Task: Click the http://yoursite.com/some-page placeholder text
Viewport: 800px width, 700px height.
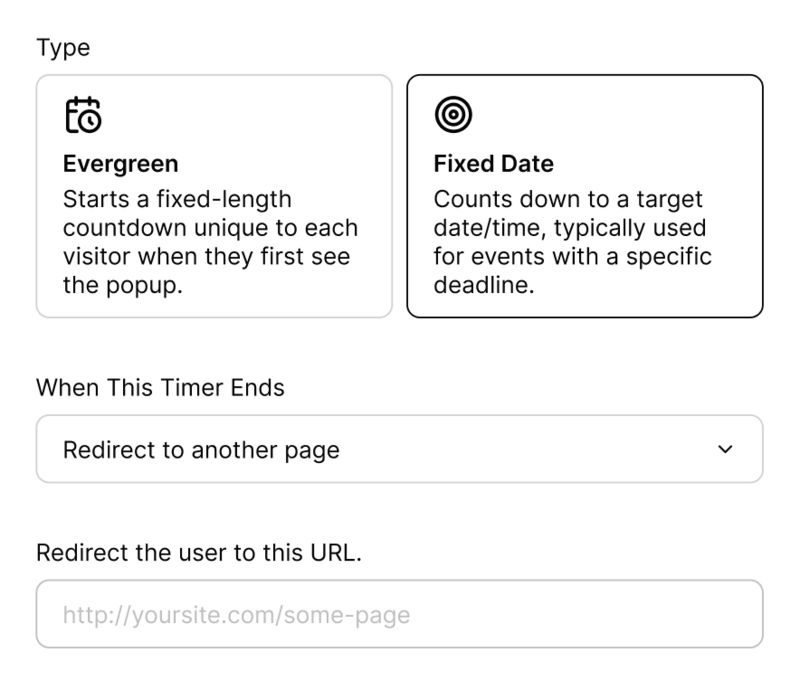Action: (236, 615)
